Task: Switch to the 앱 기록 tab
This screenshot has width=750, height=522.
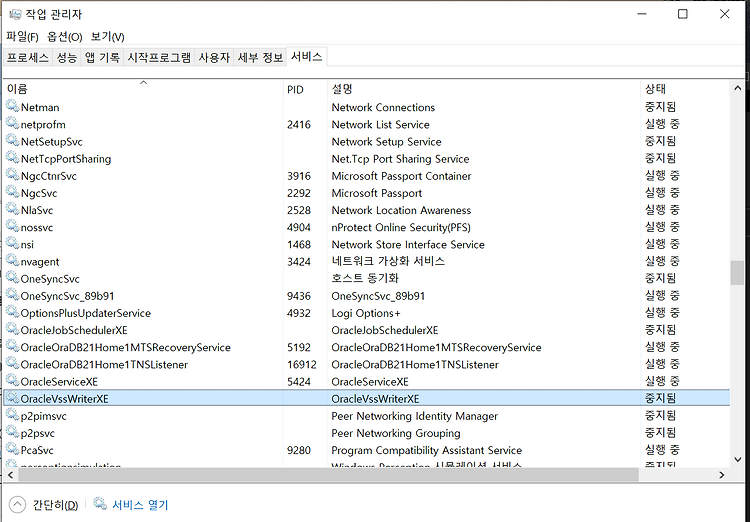Action: coord(102,58)
